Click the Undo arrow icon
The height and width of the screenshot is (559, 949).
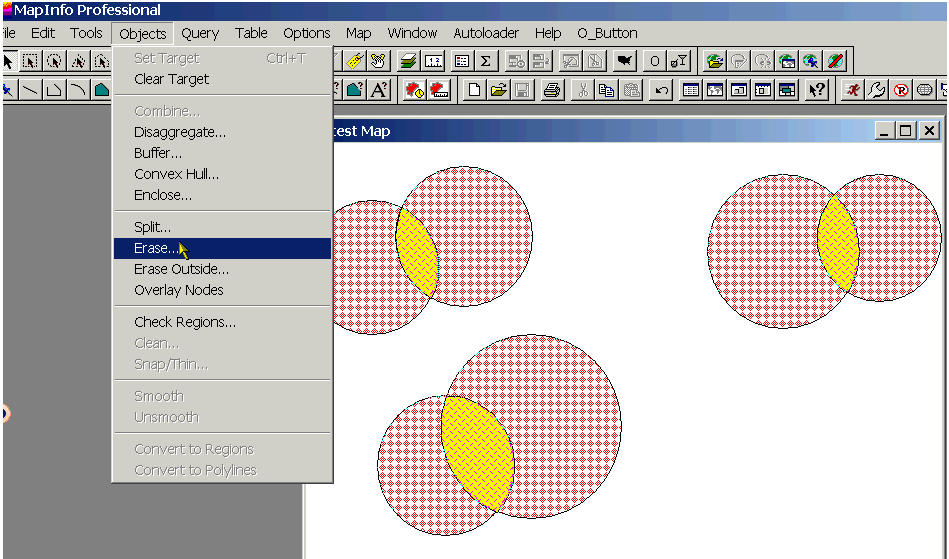(x=661, y=90)
